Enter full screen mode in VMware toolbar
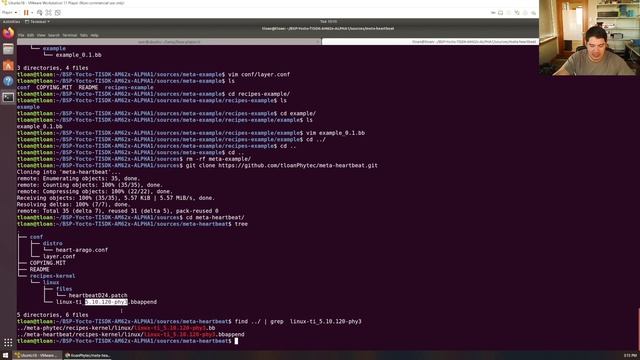This screenshot has height=360, width=640. [49, 13]
